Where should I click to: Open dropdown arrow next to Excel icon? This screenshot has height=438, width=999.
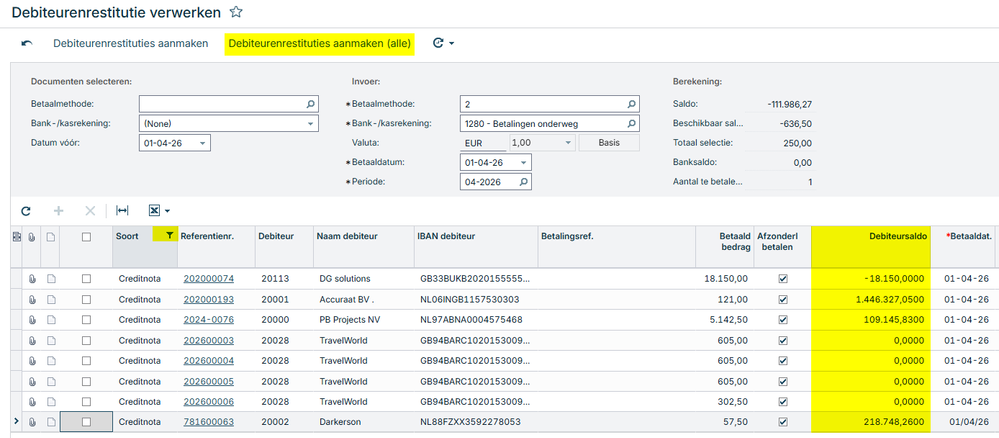point(167,211)
